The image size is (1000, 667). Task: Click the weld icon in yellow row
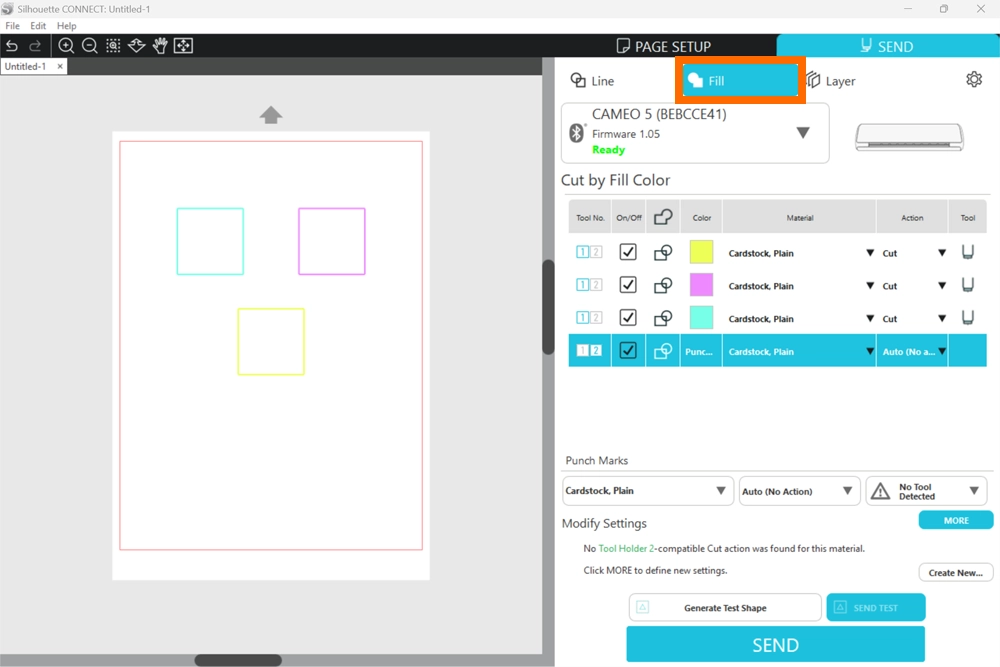coord(662,253)
